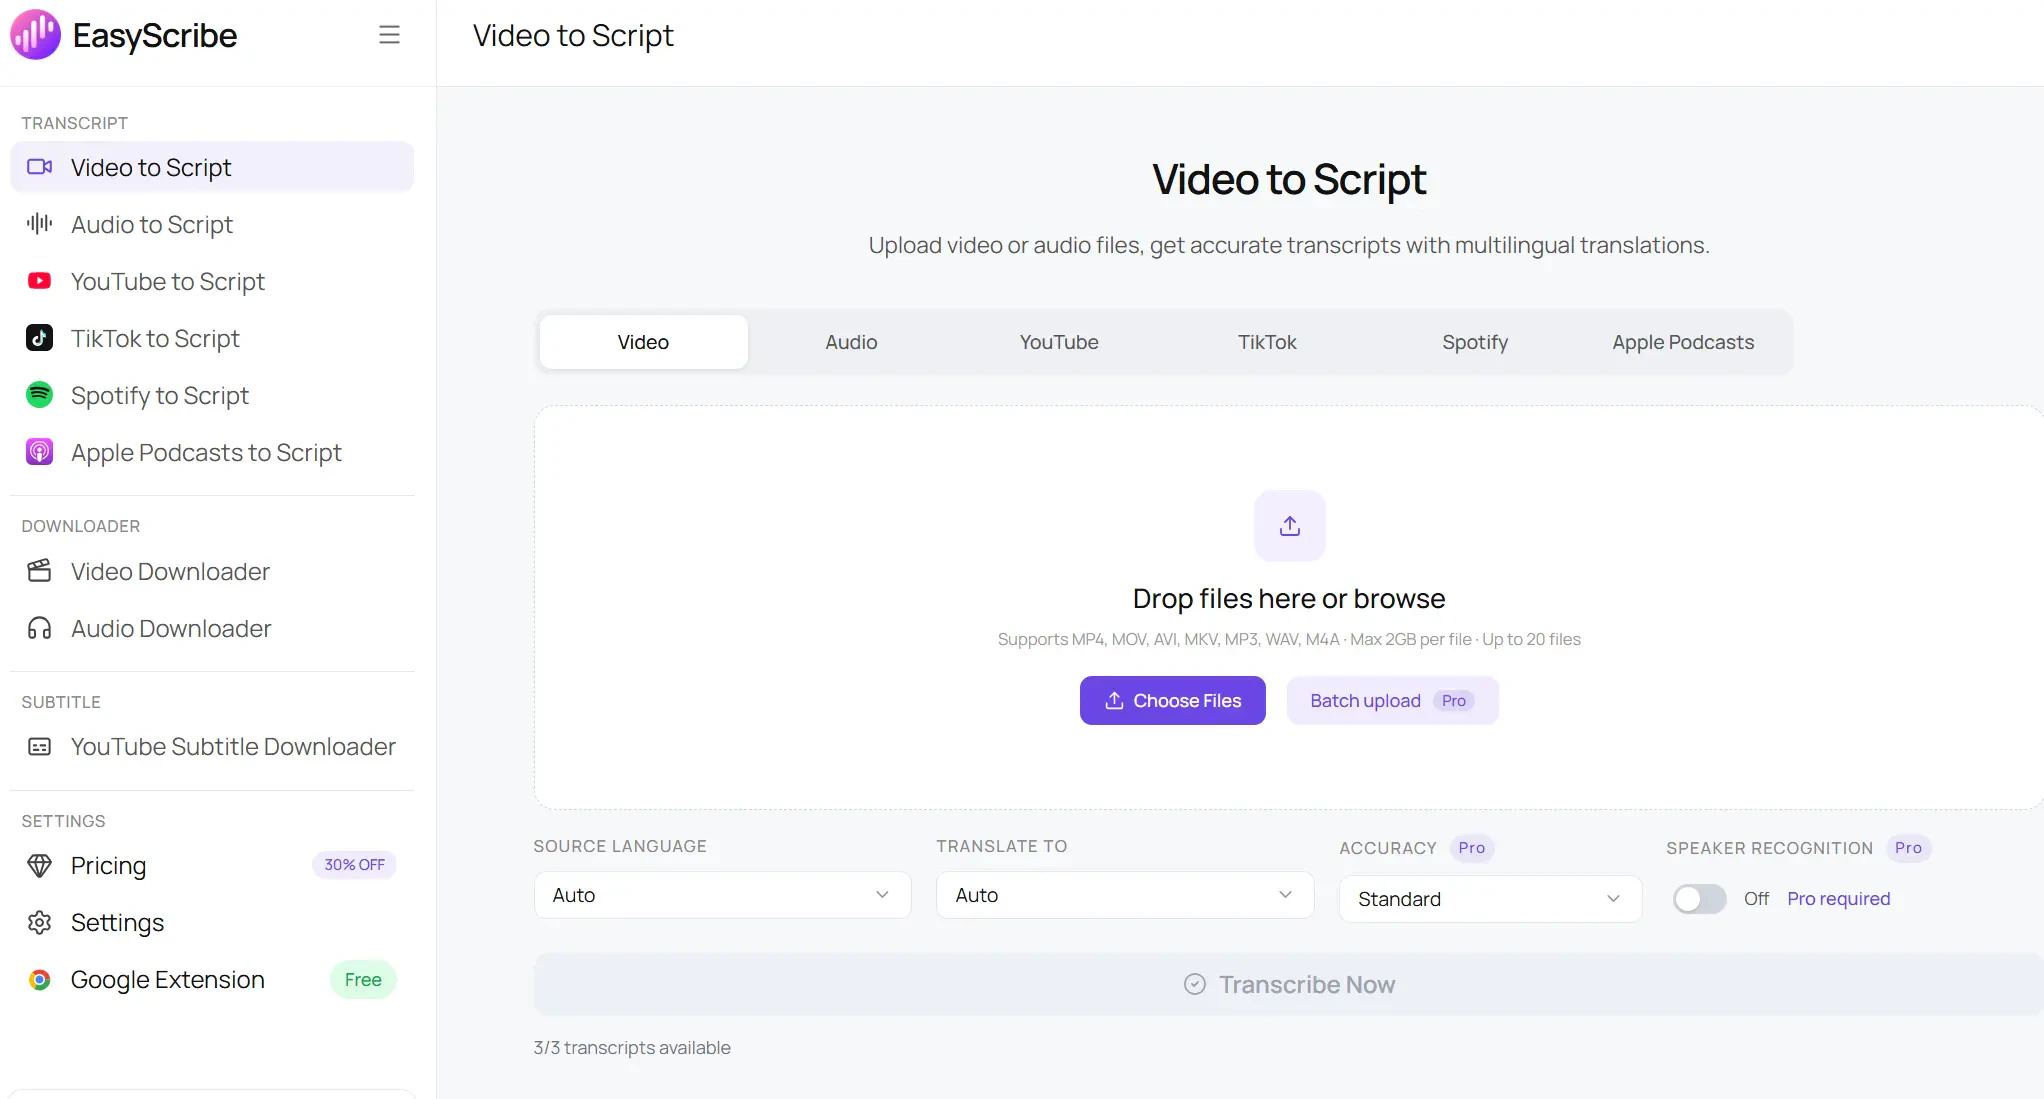This screenshot has width=2044, height=1099.
Task: Click the 'Drop files here or browse' text
Action: [x=1289, y=599]
